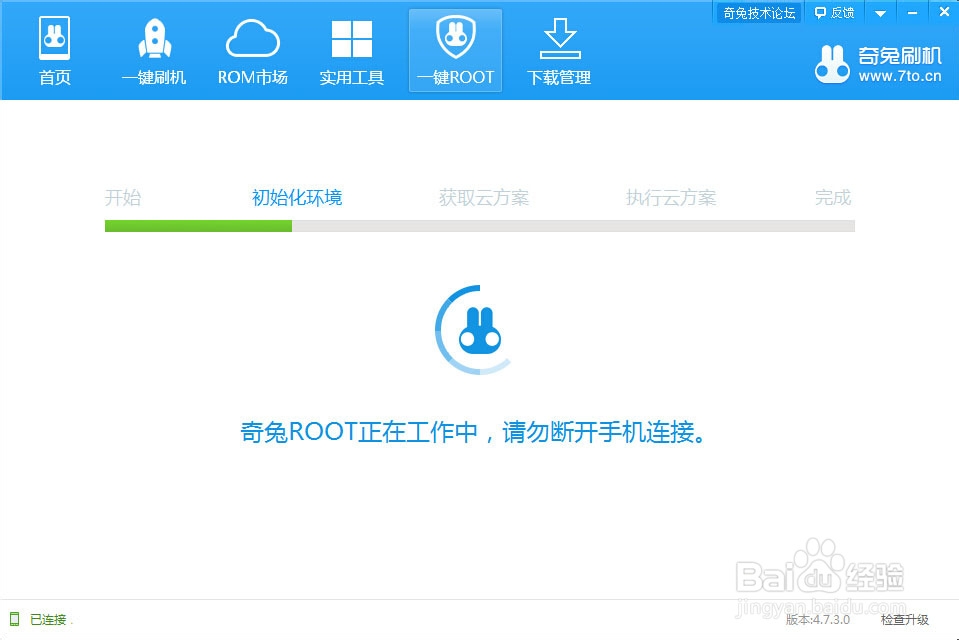Screen dimensions: 959x640
Task: Open the 首页 home phone icon
Action: click(x=54, y=38)
